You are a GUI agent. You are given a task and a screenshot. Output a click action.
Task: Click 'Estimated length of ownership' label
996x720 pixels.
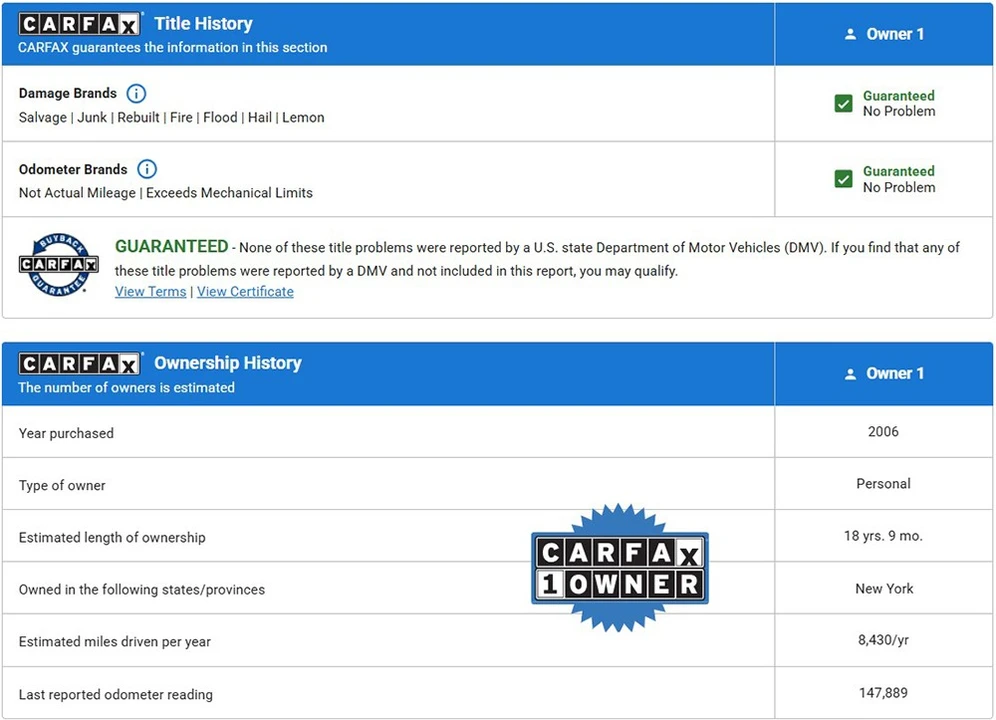click(112, 538)
